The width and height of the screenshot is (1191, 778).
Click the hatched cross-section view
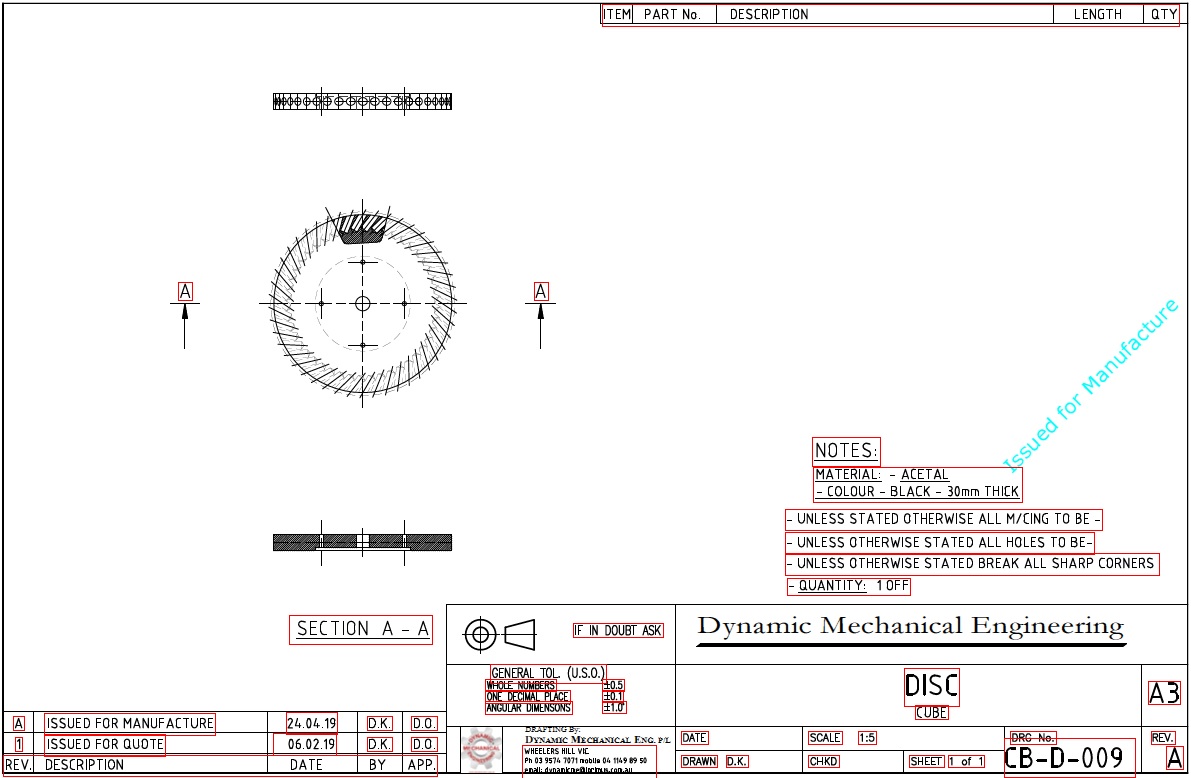363,542
